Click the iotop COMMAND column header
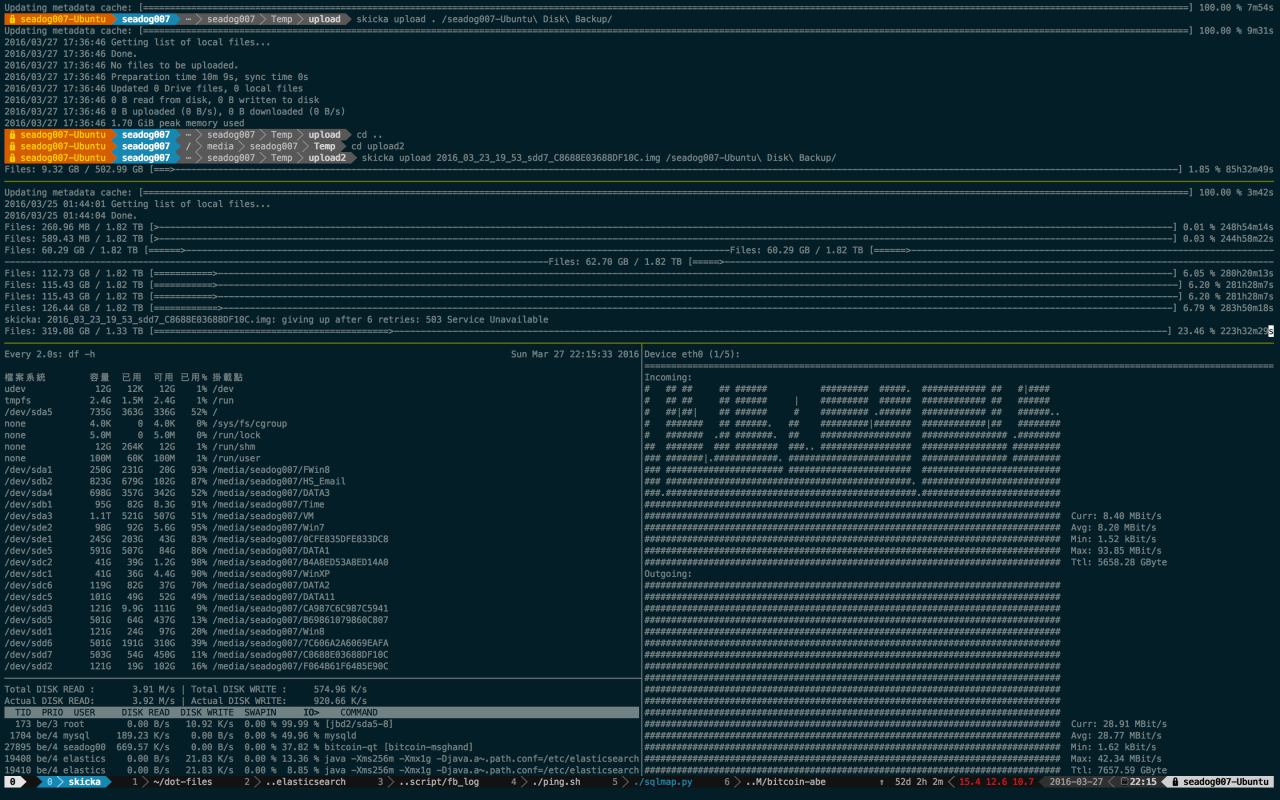This screenshot has width=1280, height=800. (358, 713)
